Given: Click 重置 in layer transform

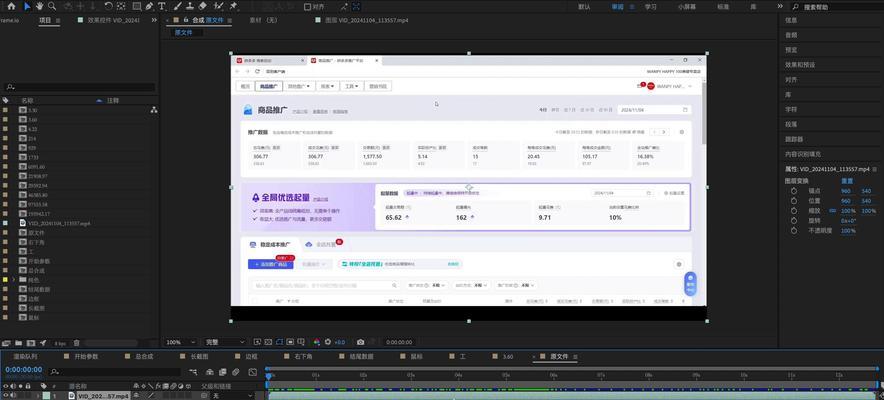Looking at the screenshot, I should (847, 181).
